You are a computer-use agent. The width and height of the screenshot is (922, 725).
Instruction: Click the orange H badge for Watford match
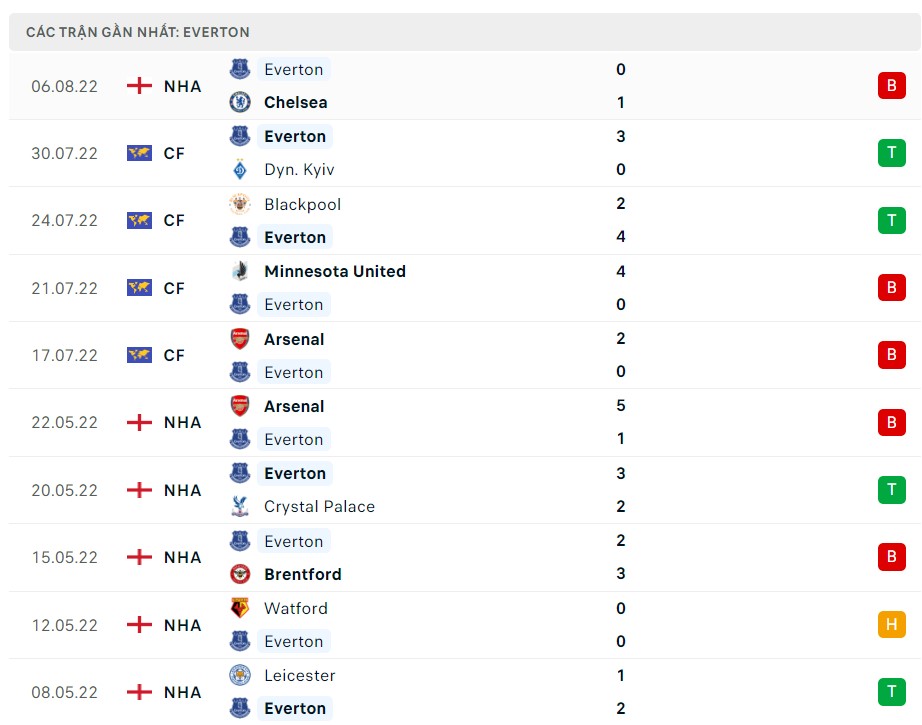coord(891,625)
